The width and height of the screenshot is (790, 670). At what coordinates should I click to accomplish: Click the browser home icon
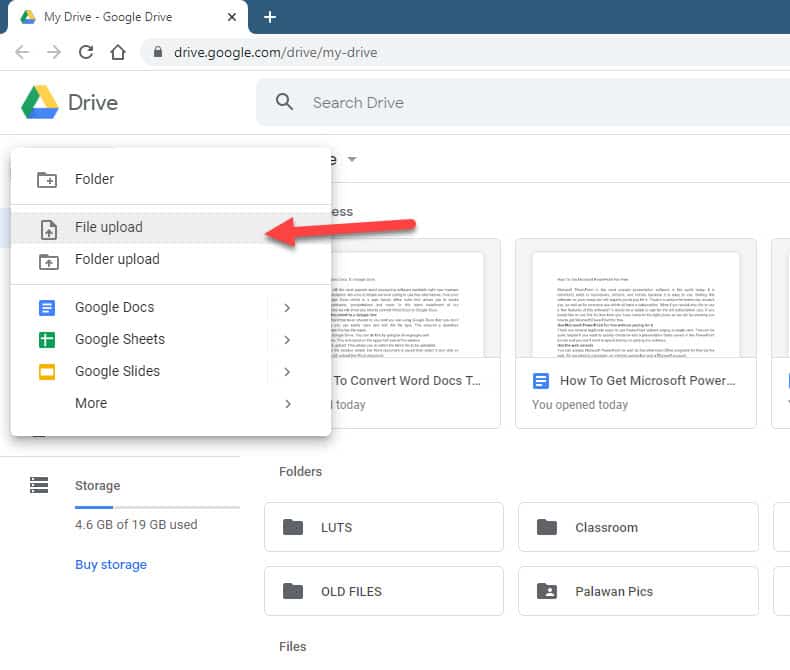coord(118,52)
